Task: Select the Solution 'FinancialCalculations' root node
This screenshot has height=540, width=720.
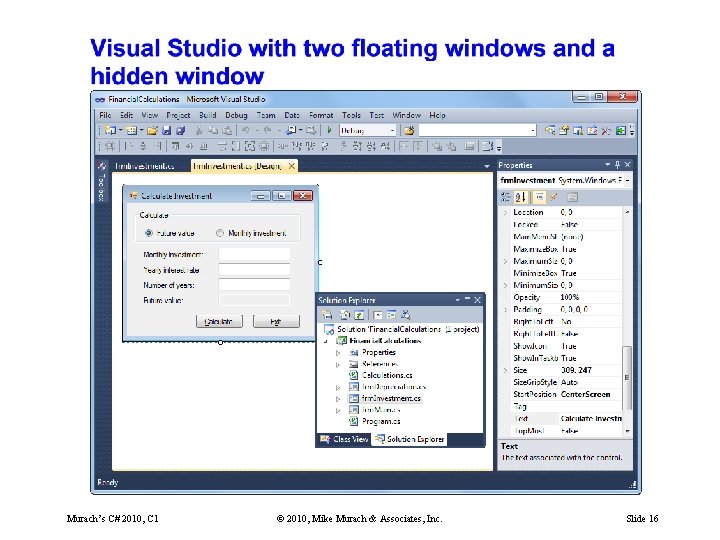Action: [408, 329]
